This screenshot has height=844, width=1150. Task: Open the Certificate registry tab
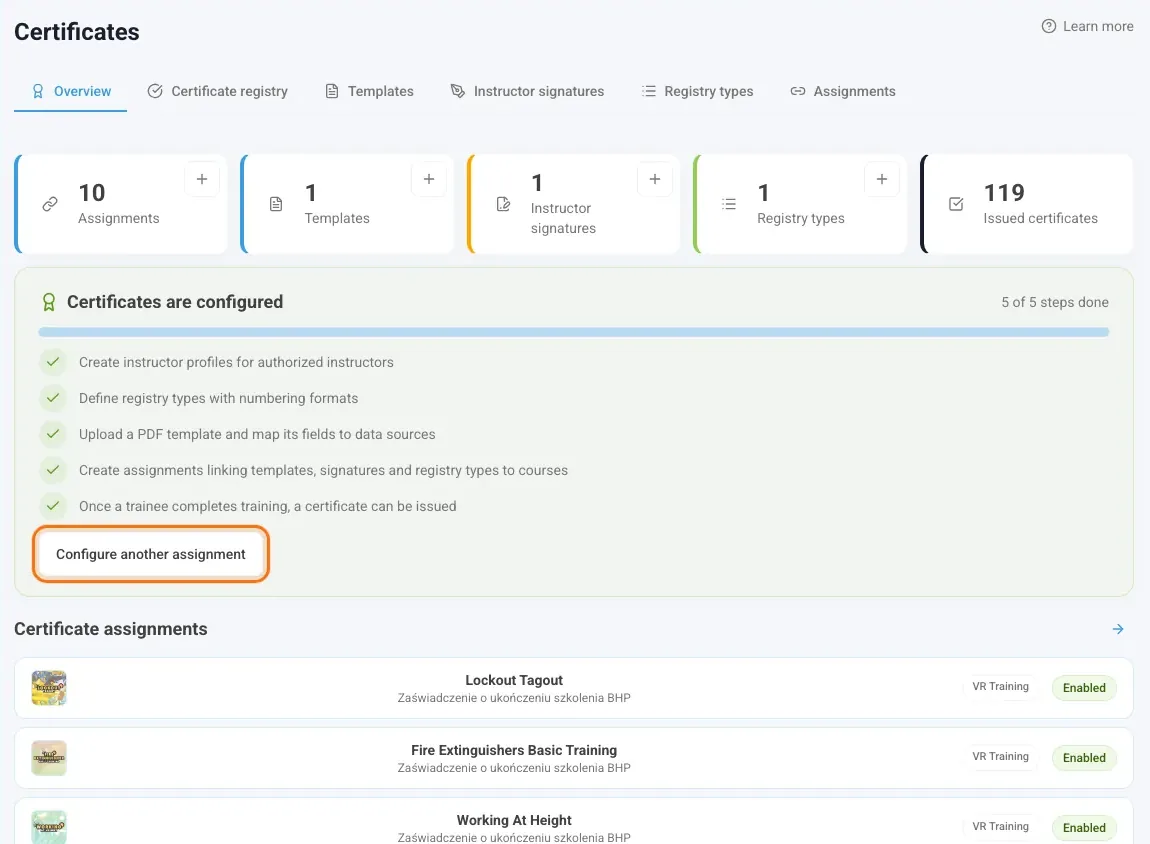click(218, 92)
